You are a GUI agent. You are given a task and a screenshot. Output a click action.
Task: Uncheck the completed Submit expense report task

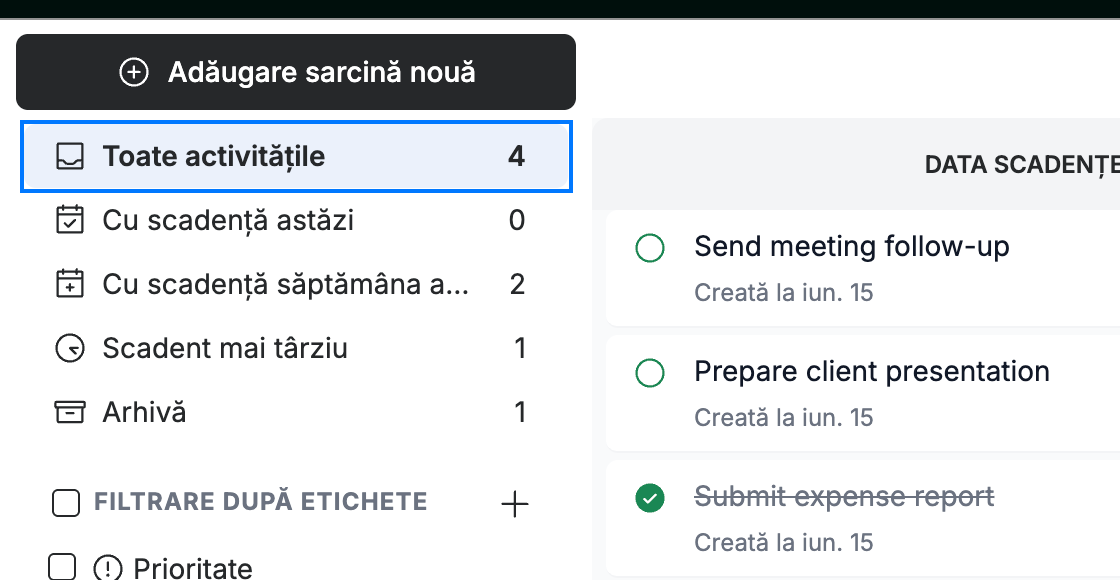coord(650,498)
